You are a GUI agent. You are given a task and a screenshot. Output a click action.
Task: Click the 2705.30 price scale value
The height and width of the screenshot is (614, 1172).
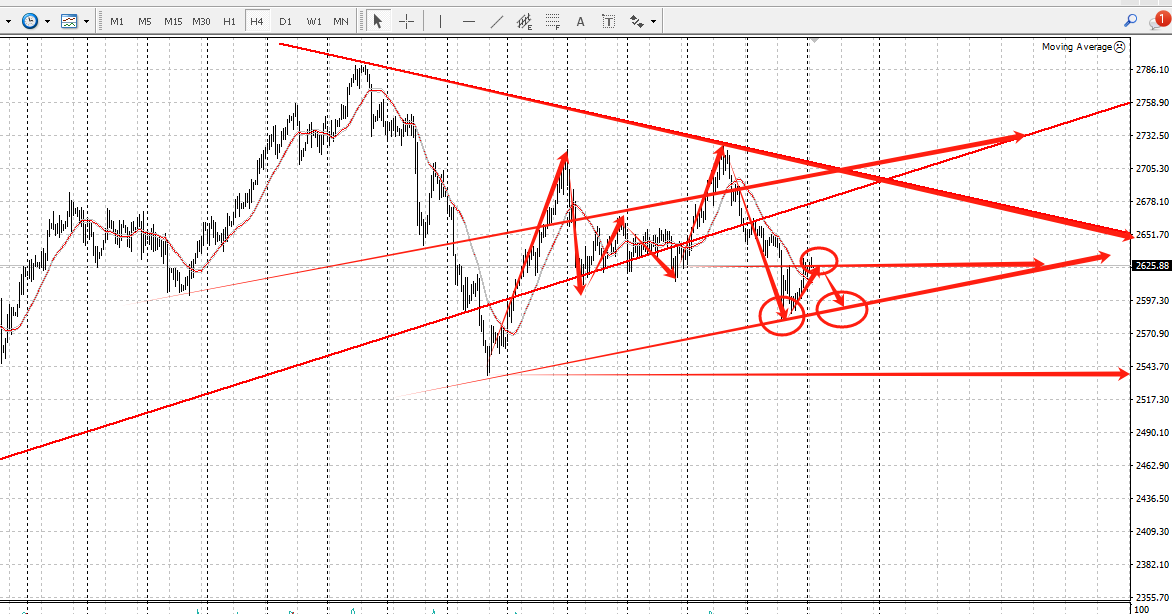(x=1152, y=168)
